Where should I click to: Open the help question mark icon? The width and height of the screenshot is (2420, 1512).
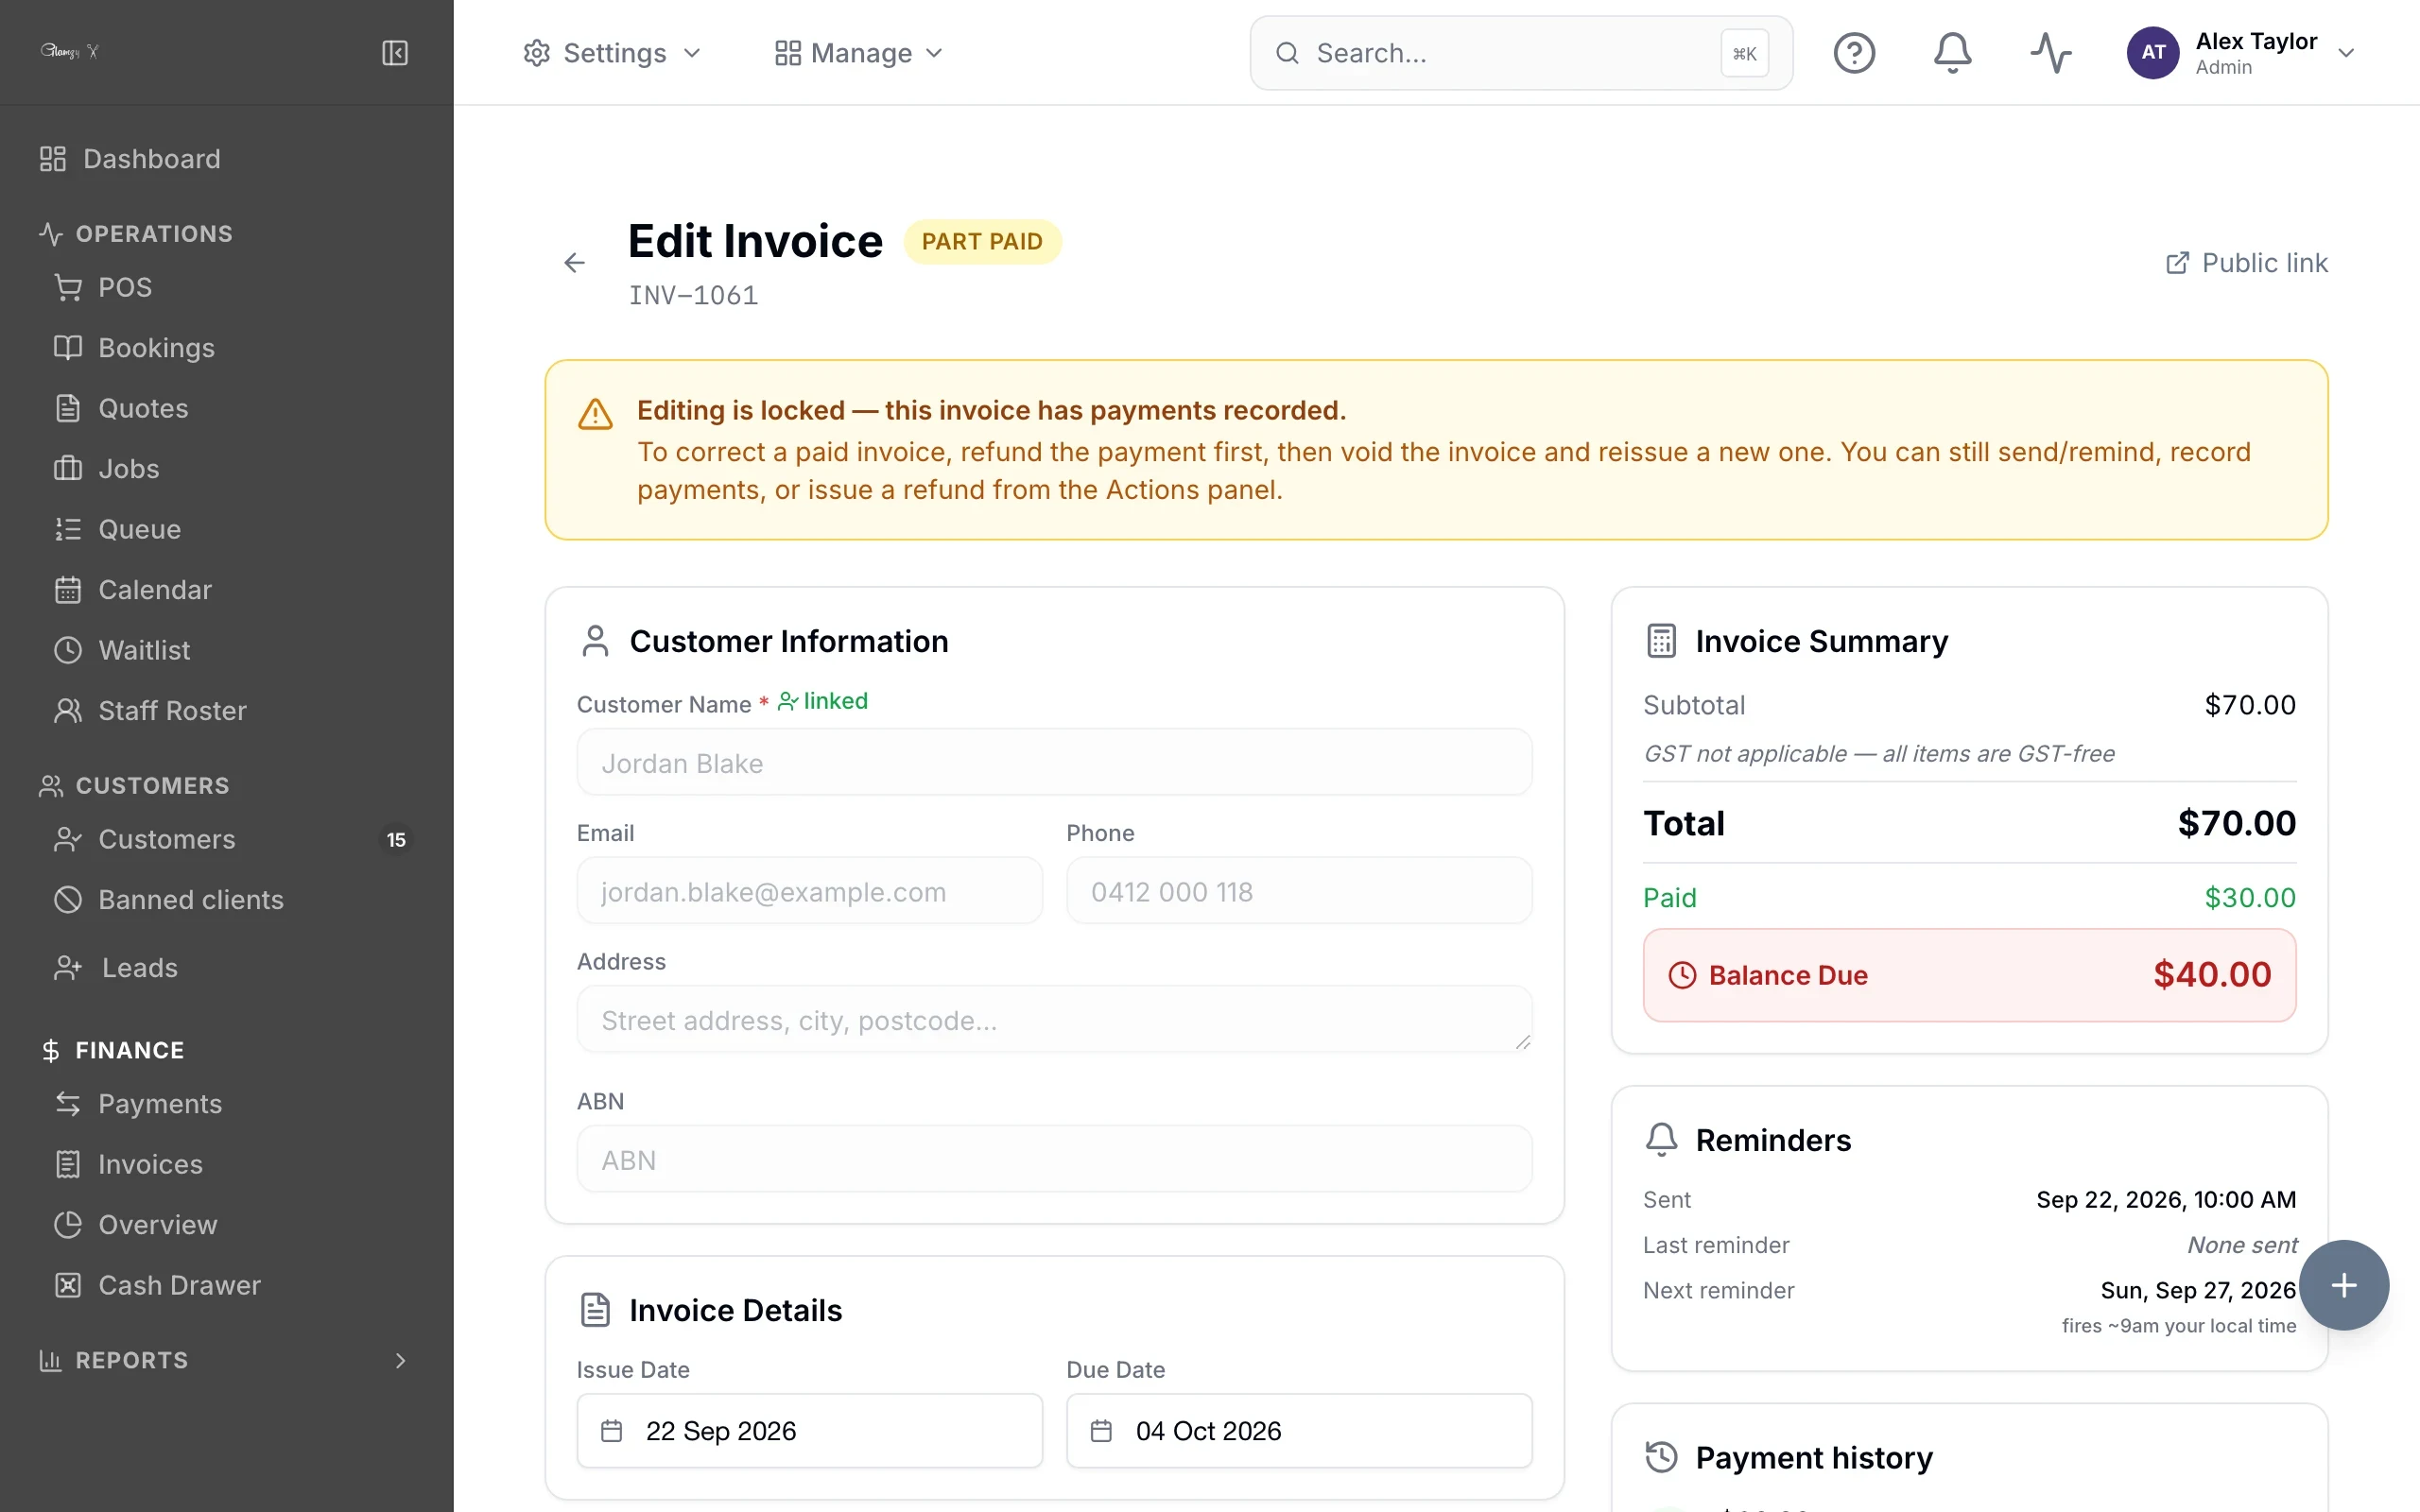coord(1854,53)
